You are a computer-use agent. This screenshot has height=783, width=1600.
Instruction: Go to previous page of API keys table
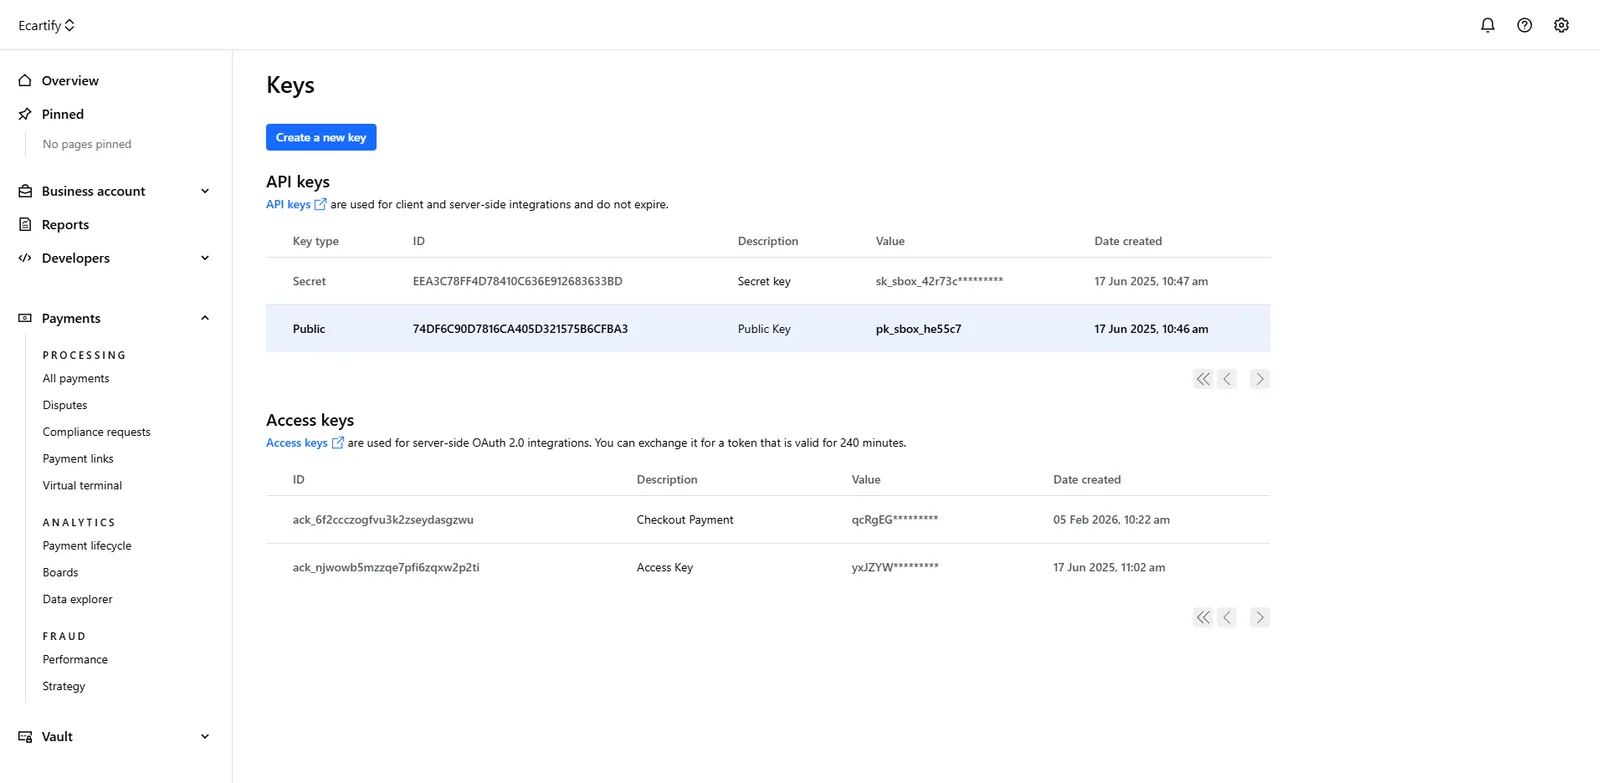pos(1227,379)
